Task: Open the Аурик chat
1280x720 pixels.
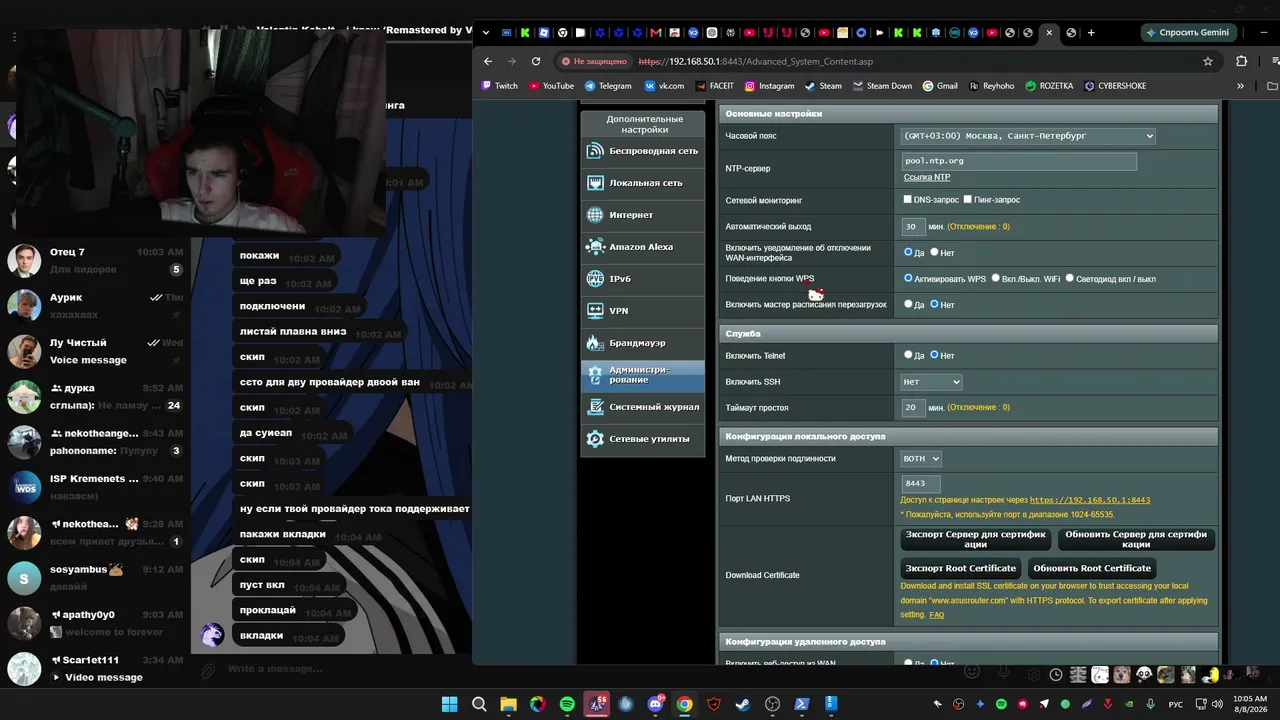Action: (x=96, y=306)
